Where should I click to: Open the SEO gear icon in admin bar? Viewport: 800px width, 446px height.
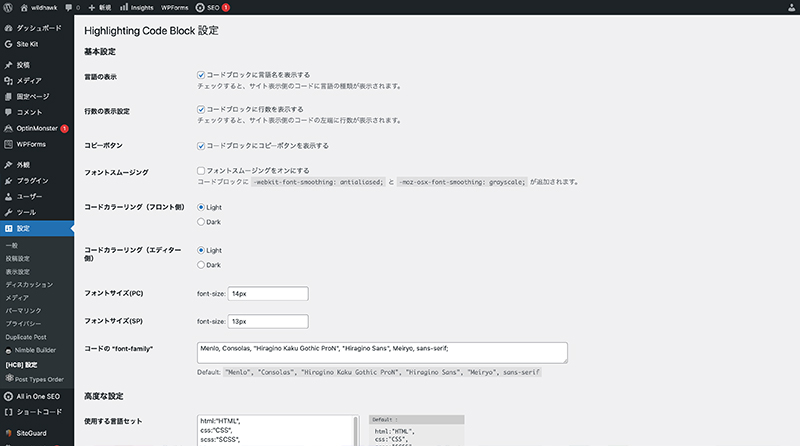tap(199, 6)
